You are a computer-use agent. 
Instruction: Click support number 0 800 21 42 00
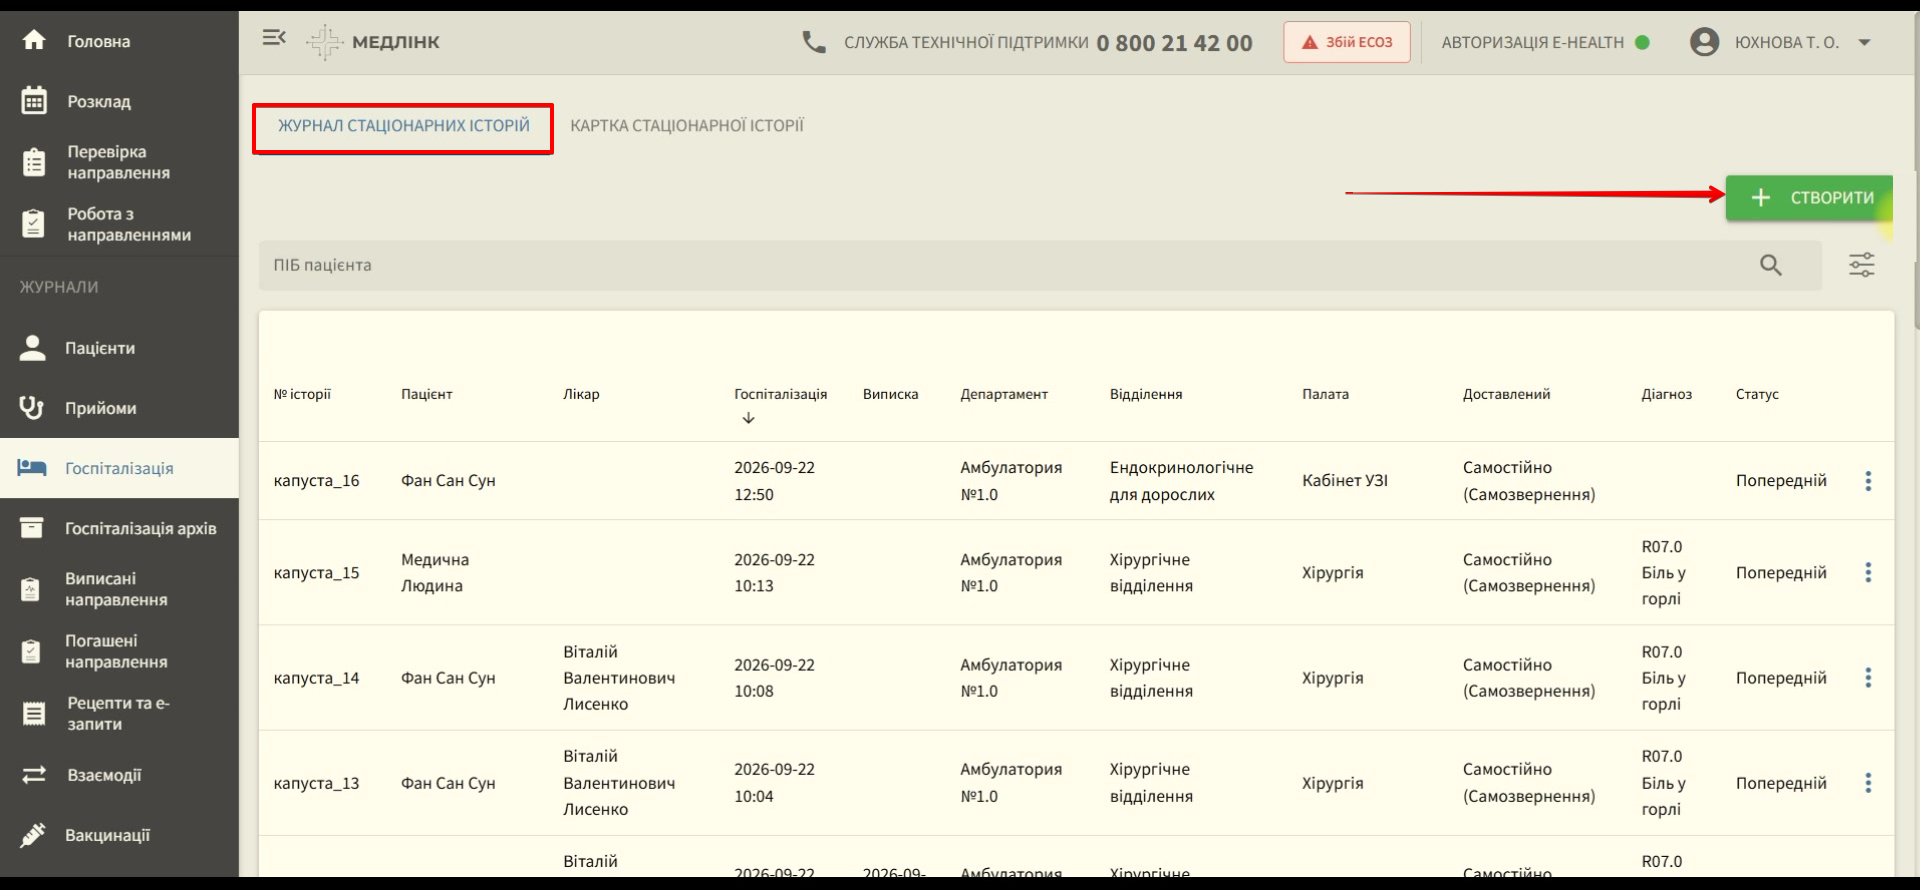point(1174,43)
